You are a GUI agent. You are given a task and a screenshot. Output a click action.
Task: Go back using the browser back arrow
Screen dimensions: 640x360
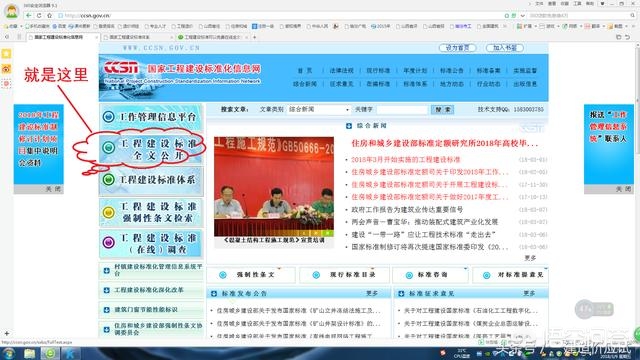(x=28, y=16)
